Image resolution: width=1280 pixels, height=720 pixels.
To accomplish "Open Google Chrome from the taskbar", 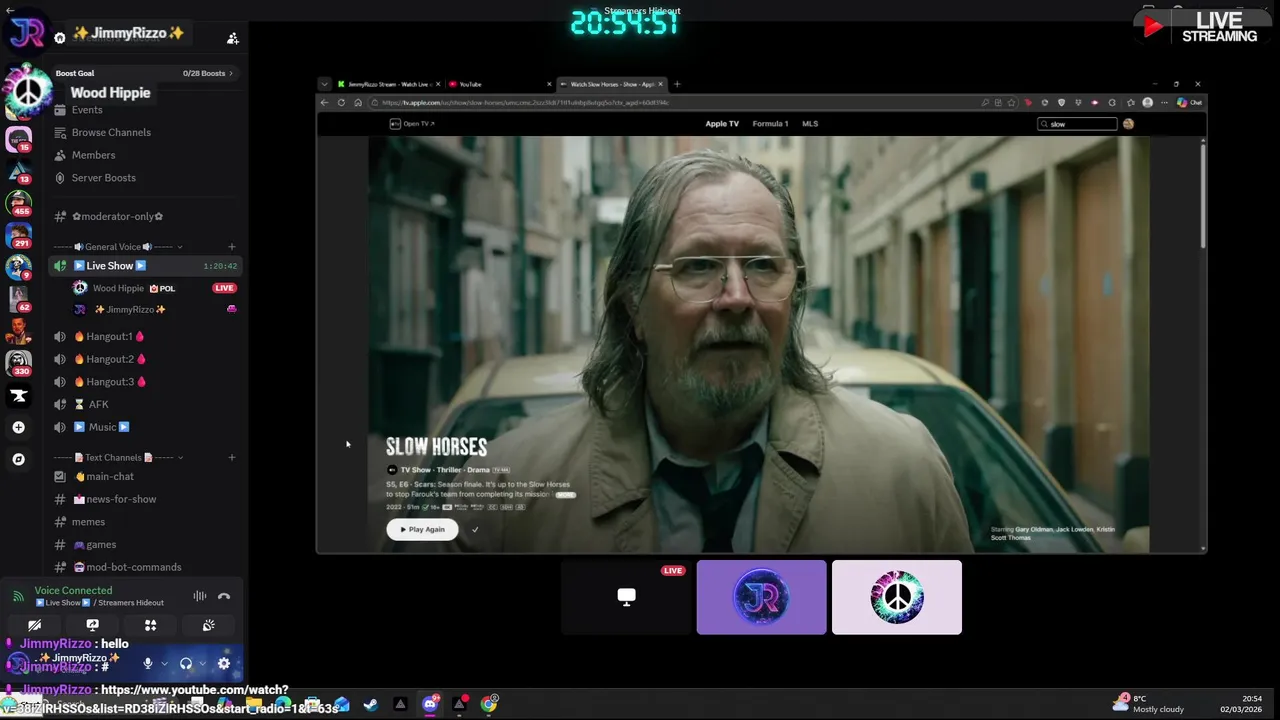I will [488, 704].
